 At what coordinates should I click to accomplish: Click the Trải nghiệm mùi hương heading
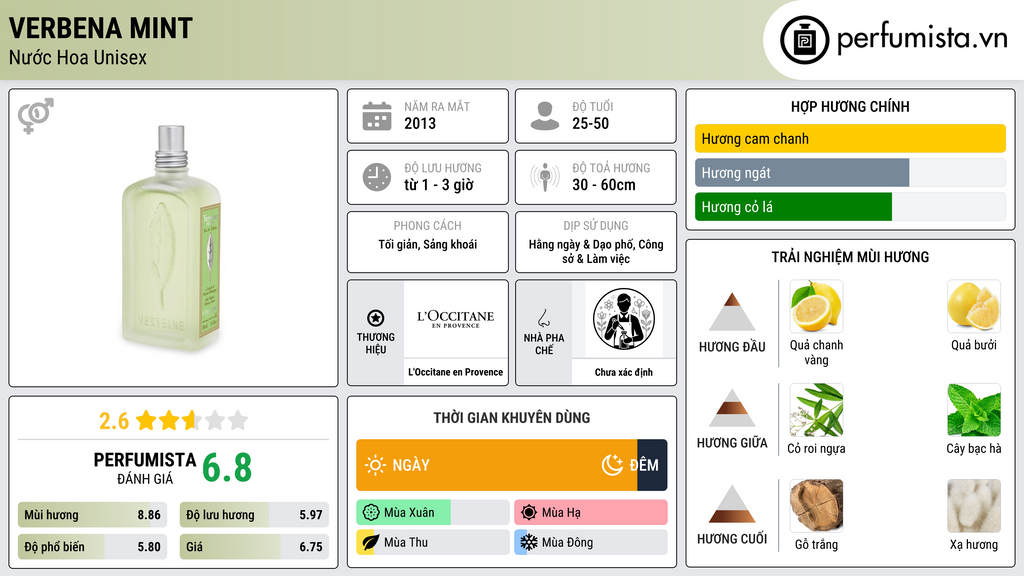coord(850,257)
